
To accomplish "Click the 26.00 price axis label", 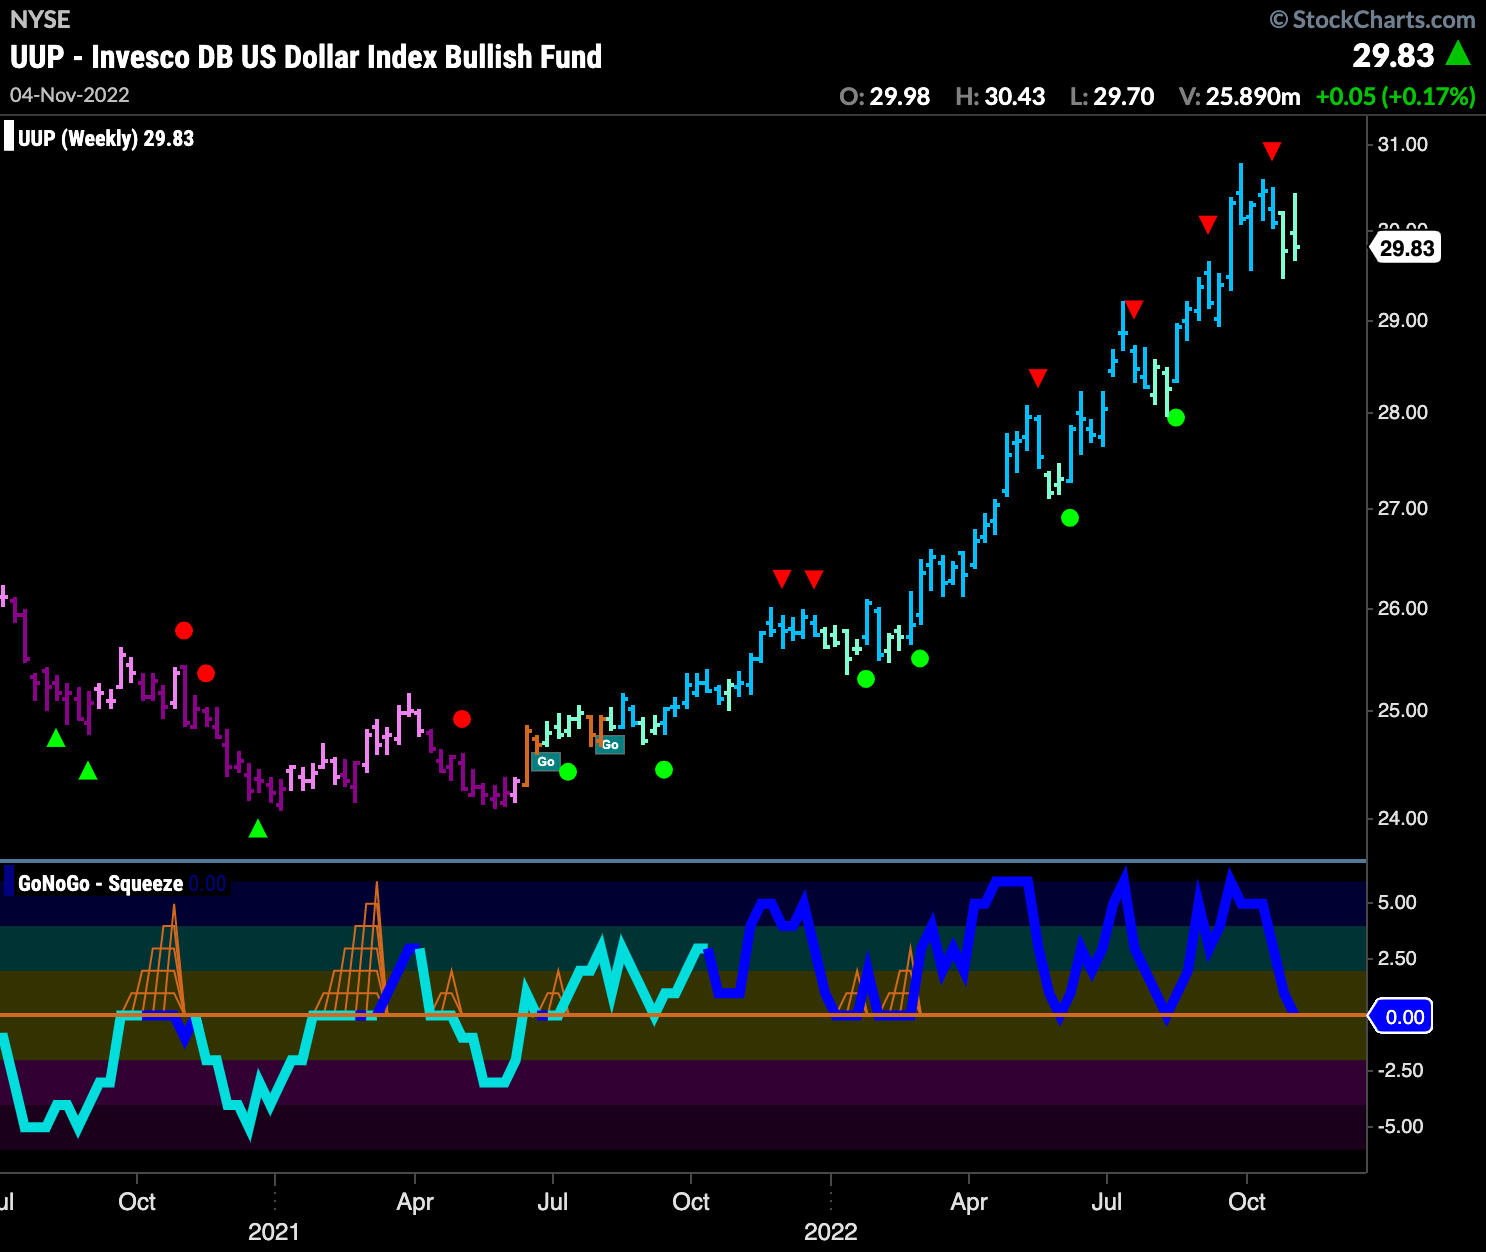I will click(x=1403, y=608).
